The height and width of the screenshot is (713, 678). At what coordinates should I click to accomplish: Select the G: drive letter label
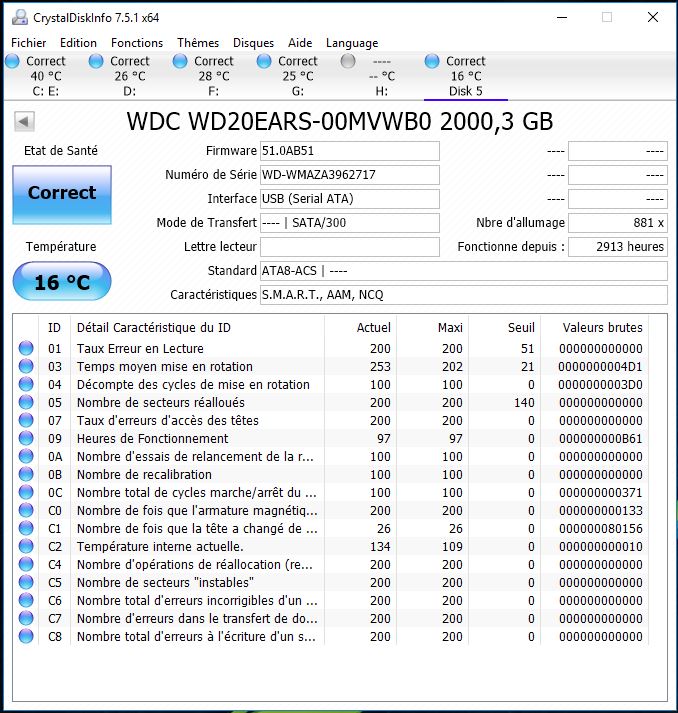[298, 91]
